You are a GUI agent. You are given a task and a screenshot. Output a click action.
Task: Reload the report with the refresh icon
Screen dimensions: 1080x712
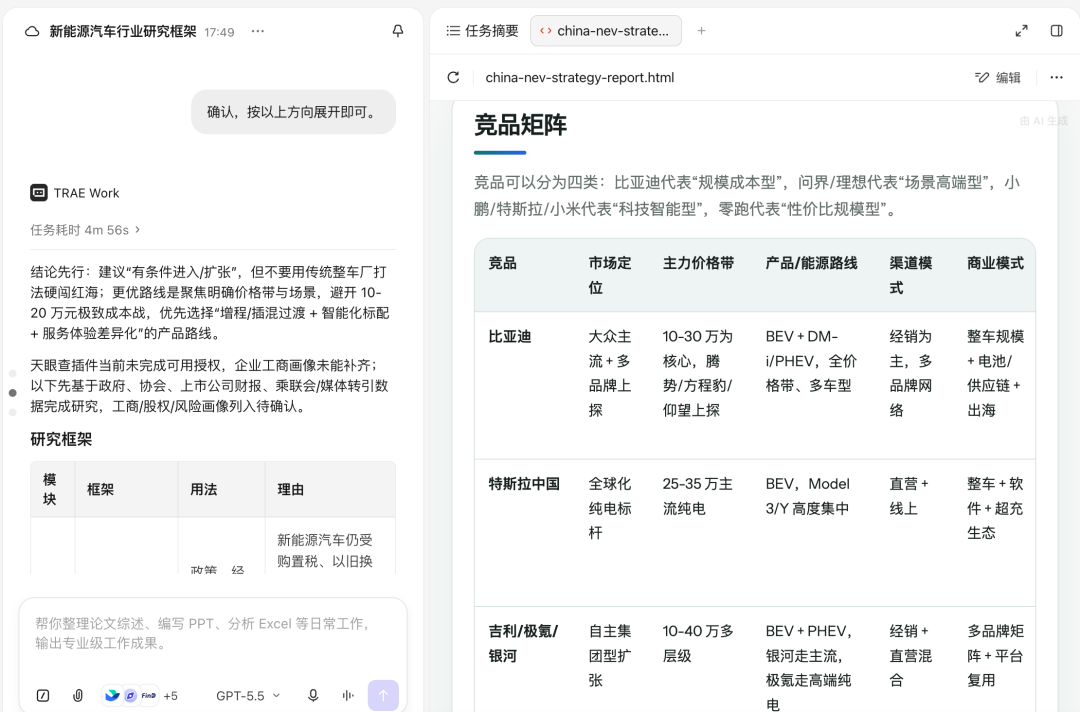point(453,77)
